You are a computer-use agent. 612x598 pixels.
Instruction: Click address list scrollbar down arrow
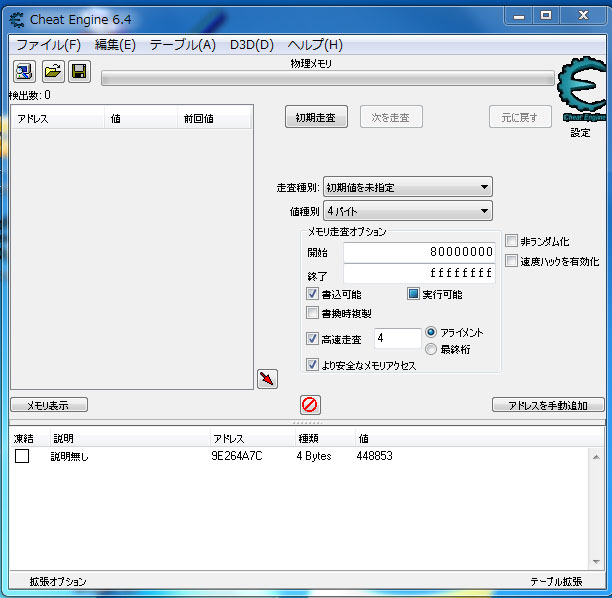[596, 562]
